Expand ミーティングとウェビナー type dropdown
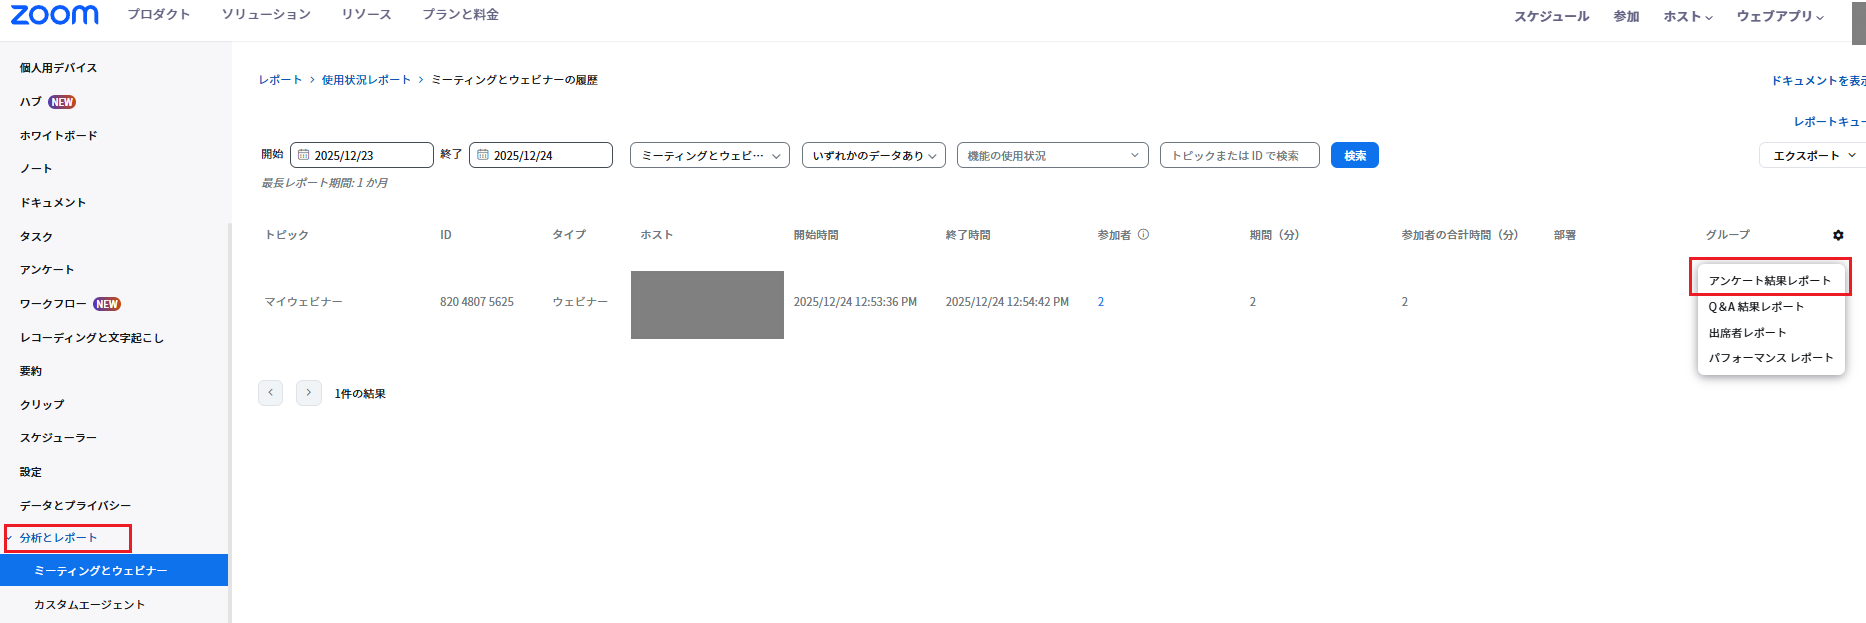 point(710,155)
